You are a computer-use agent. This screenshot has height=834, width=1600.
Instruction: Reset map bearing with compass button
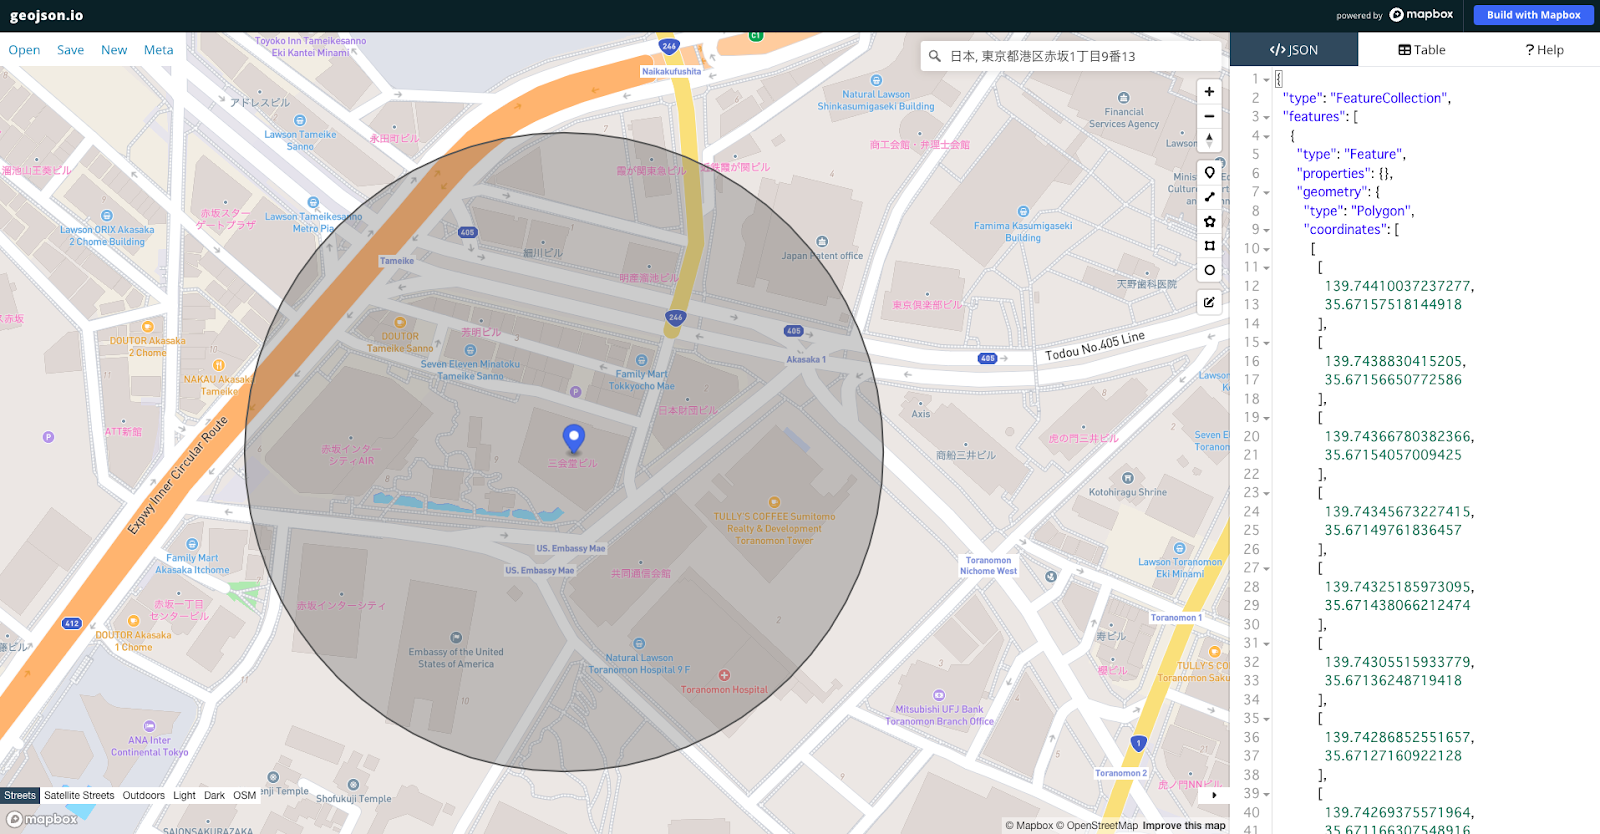[x=1209, y=140]
